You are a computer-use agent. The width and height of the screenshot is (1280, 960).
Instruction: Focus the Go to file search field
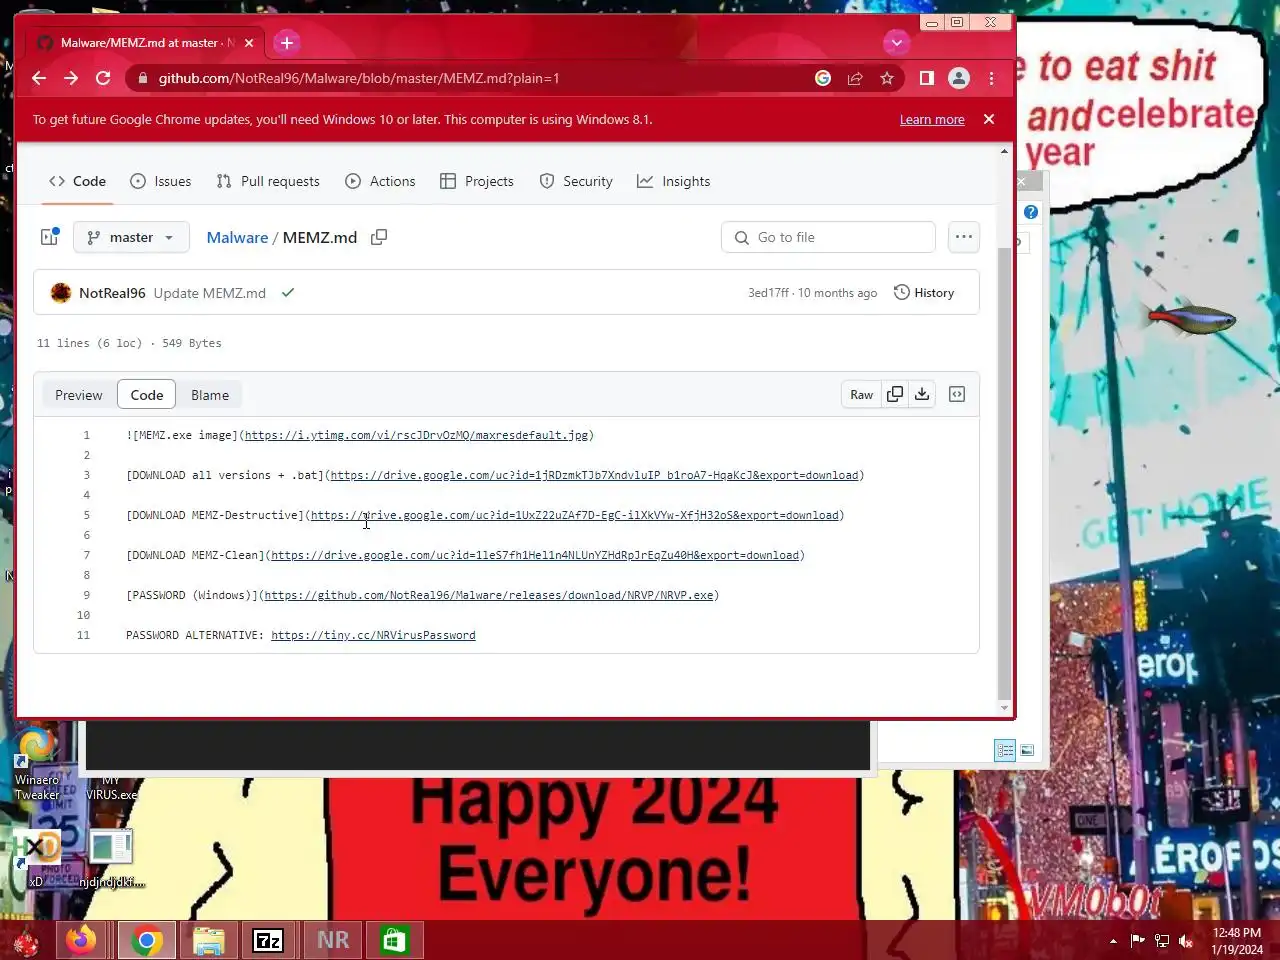[828, 237]
